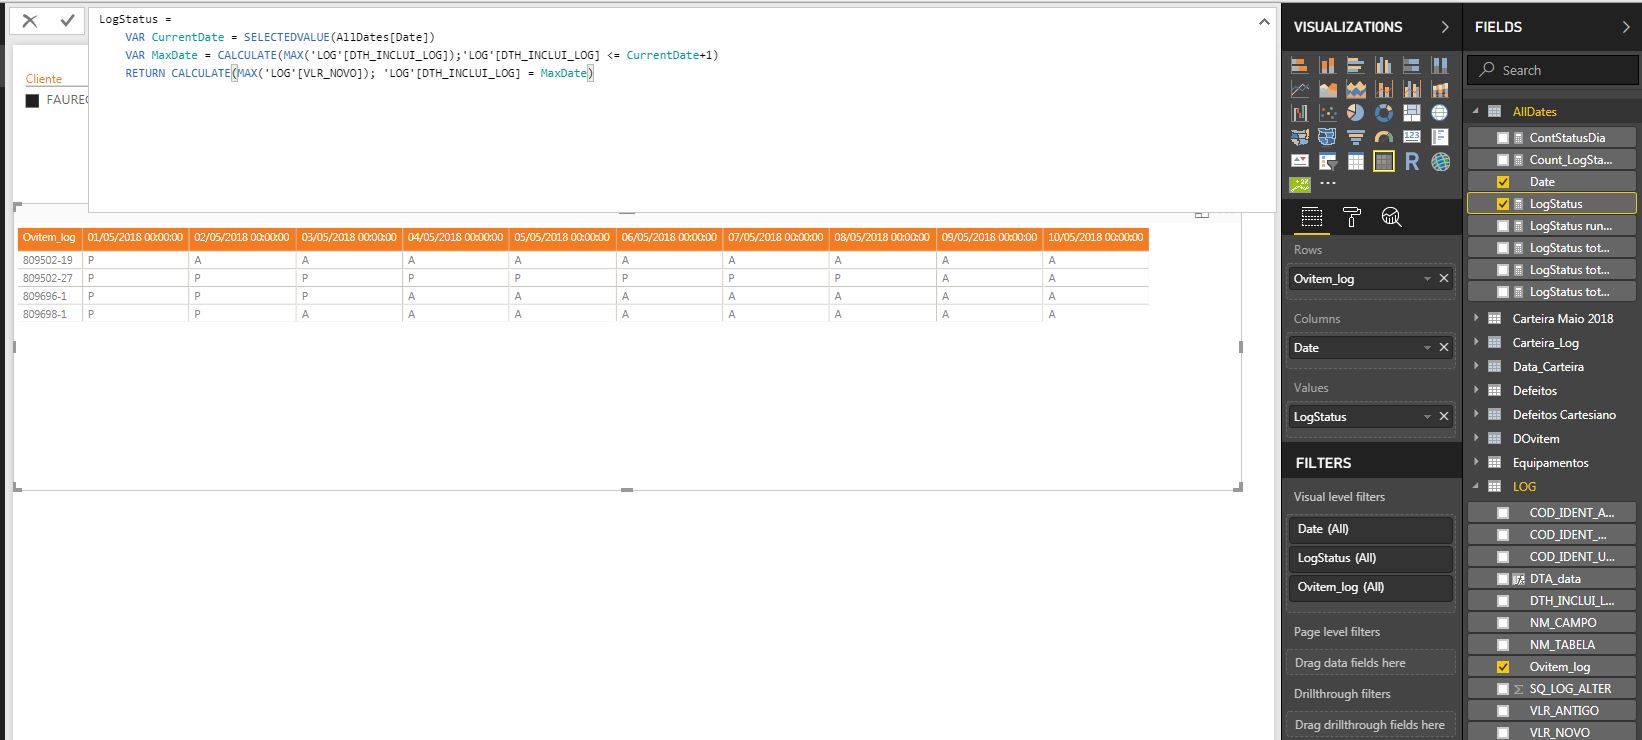The height and width of the screenshot is (740, 1642).
Task: Expand the Equipamentos table
Action: 1476,462
